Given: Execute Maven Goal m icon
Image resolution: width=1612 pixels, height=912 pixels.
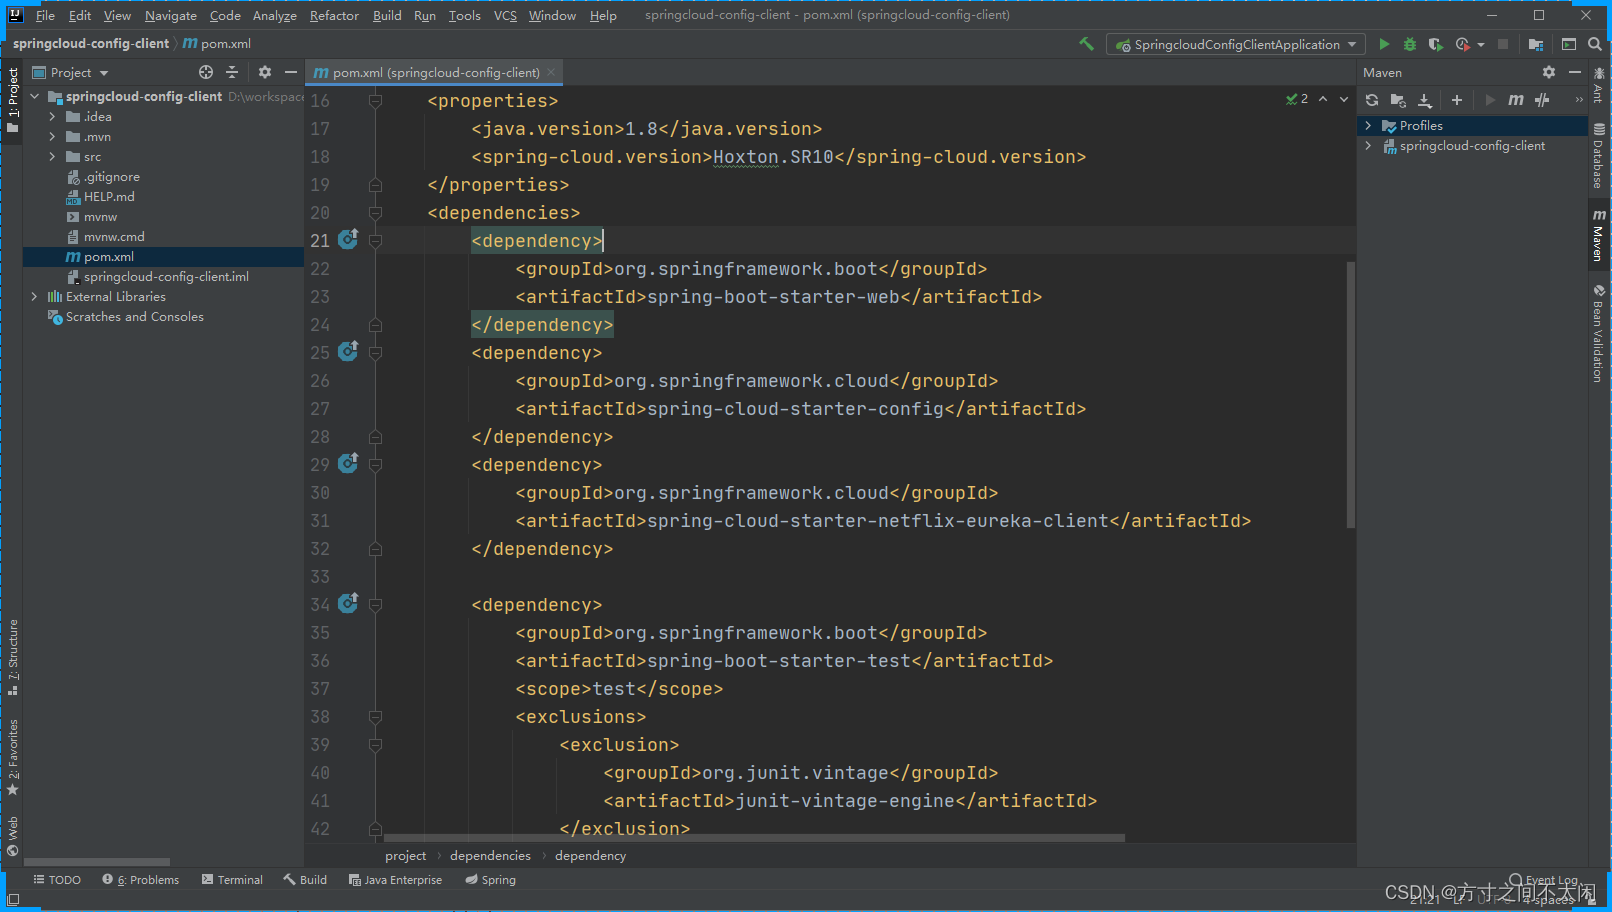Looking at the screenshot, I should pyautogui.click(x=1516, y=100).
